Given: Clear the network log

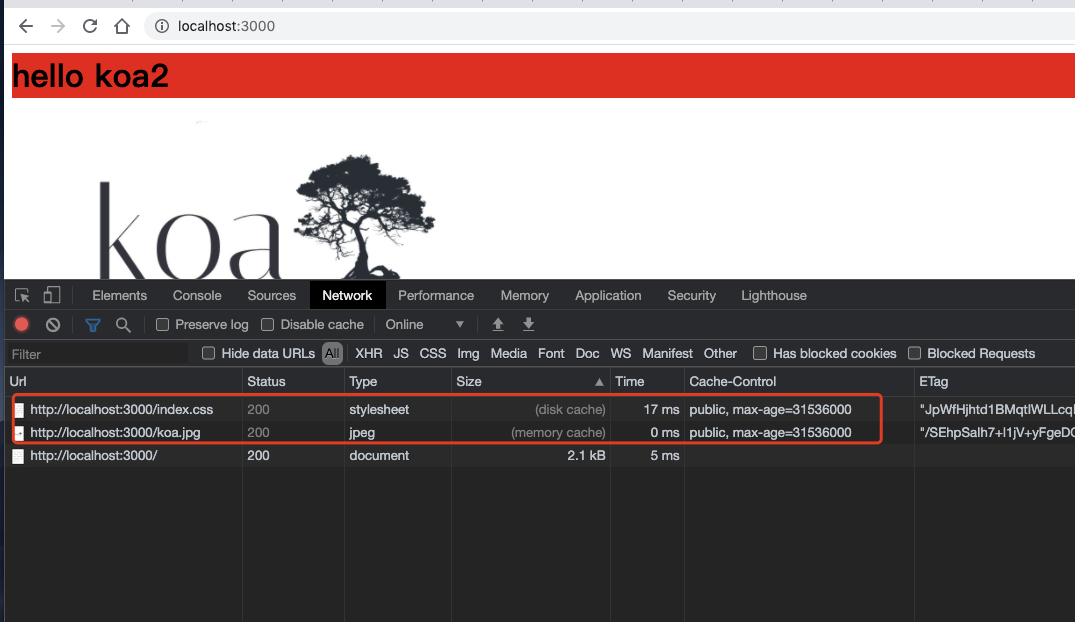Looking at the screenshot, I should pos(53,325).
